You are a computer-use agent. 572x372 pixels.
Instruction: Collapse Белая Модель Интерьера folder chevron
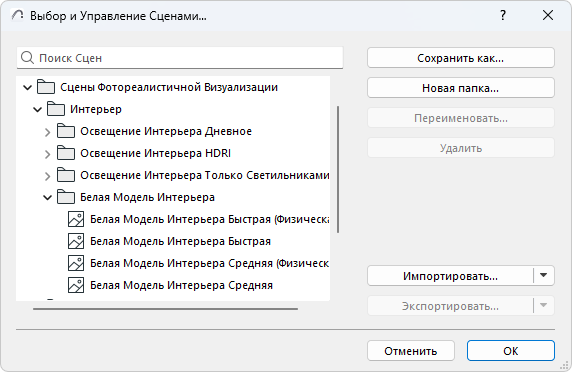[48, 198]
